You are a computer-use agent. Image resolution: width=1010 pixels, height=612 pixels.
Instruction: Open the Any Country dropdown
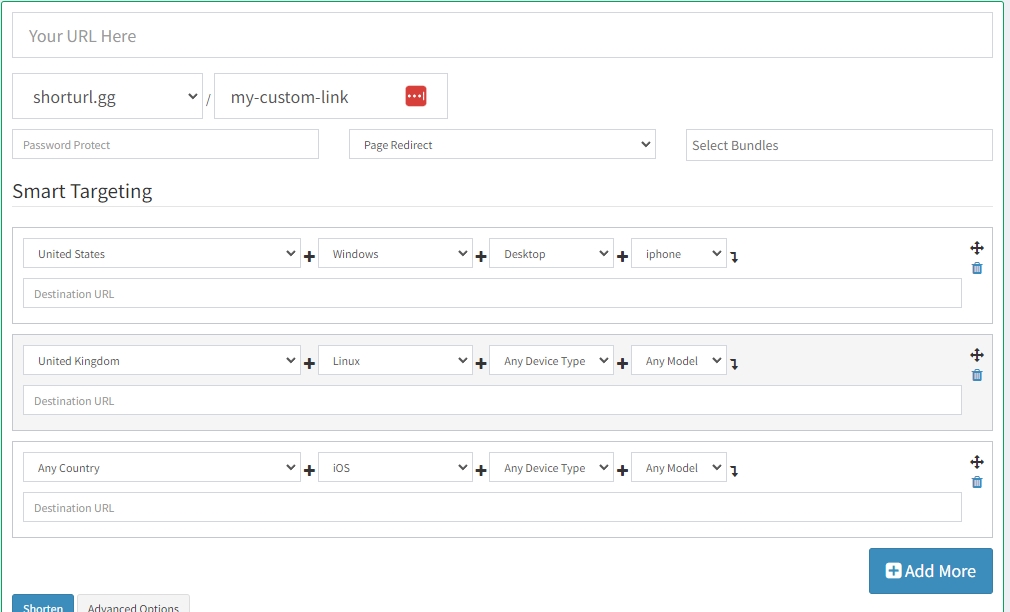point(162,467)
